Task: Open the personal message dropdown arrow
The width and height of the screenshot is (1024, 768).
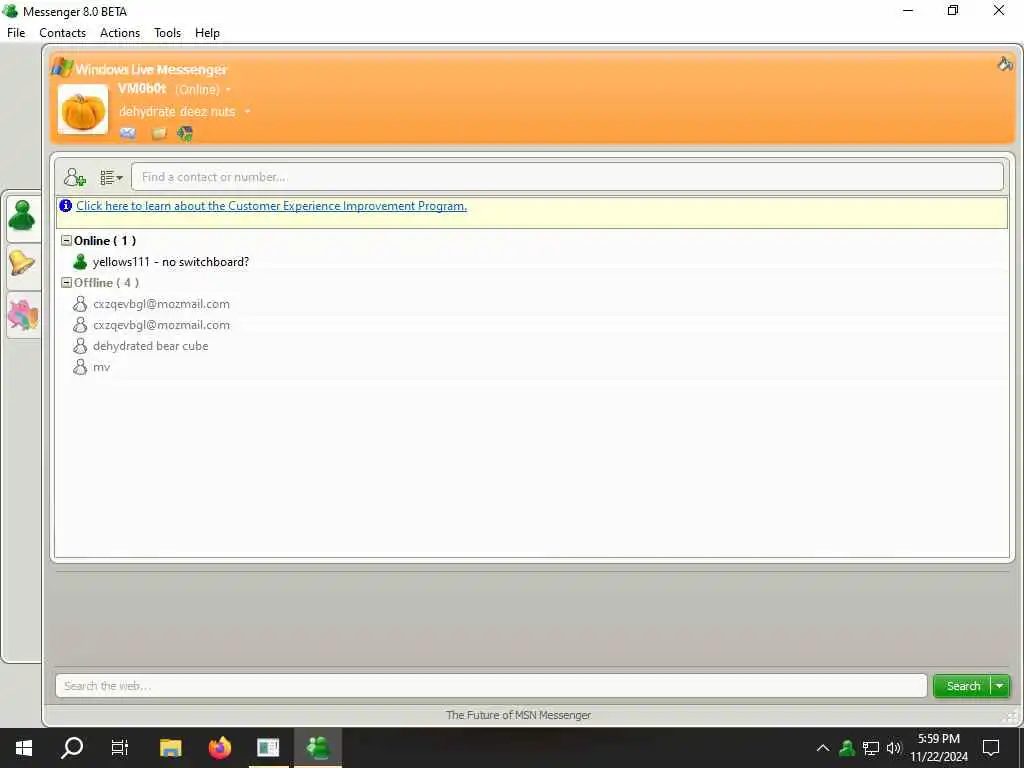Action: pos(248,112)
